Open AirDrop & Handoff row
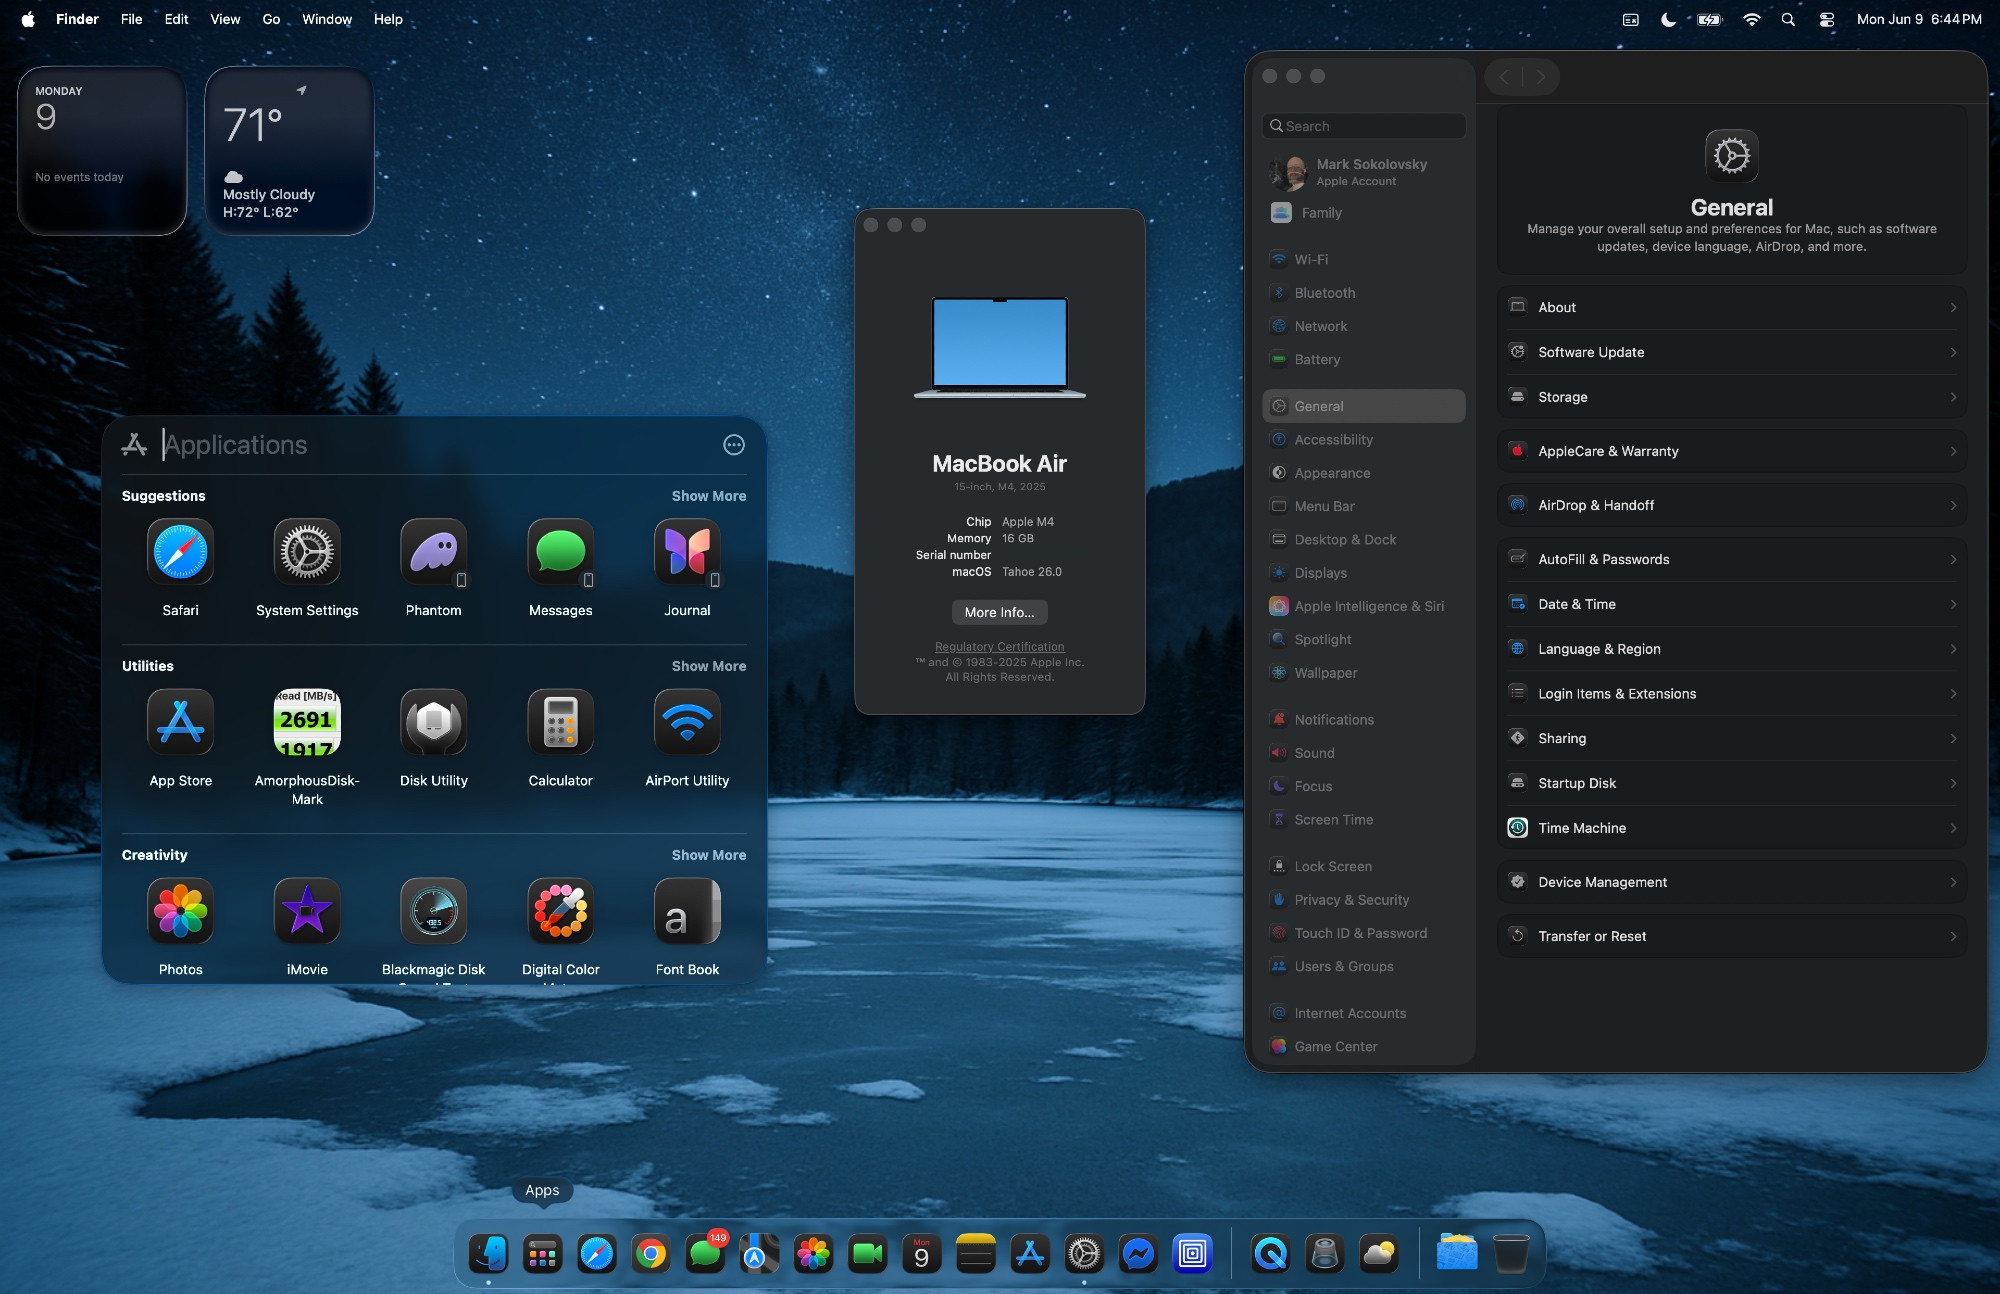Image resolution: width=2000 pixels, height=1294 pixels. pos(1732,505)
